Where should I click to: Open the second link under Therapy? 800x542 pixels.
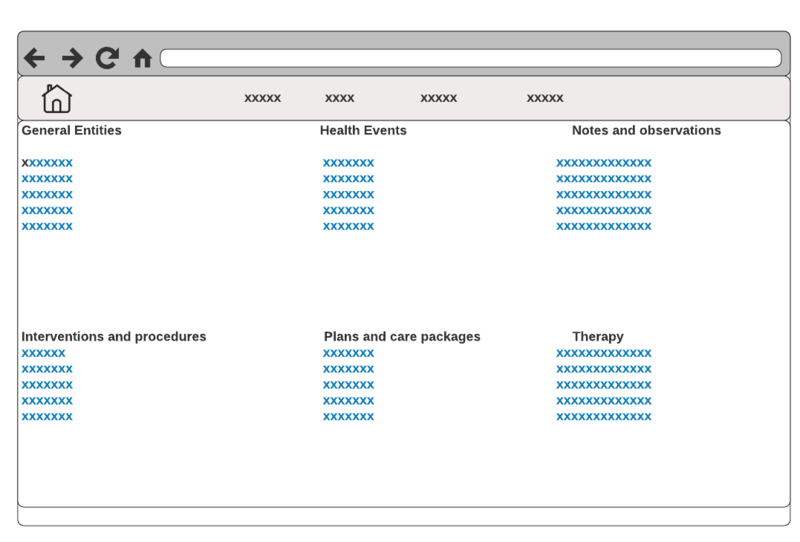click(604, 369)
